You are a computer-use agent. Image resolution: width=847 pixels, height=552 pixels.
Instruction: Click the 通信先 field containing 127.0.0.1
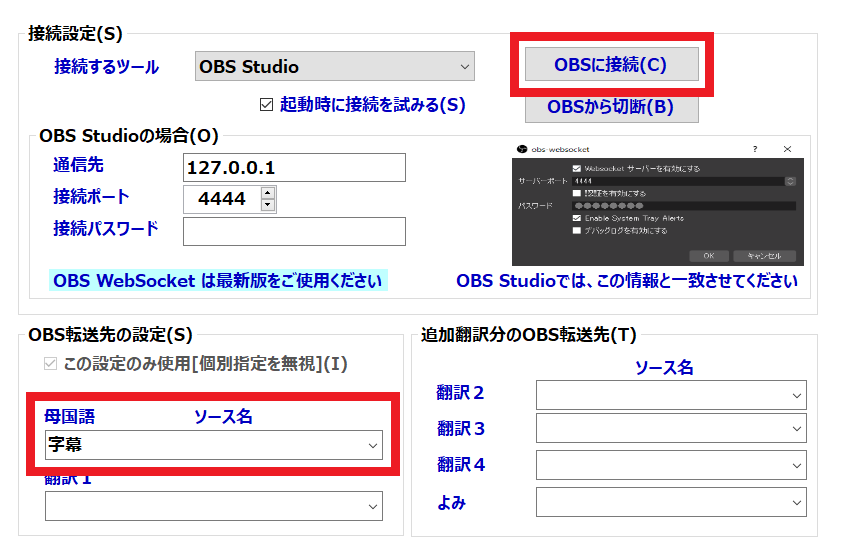pos(294,167)
